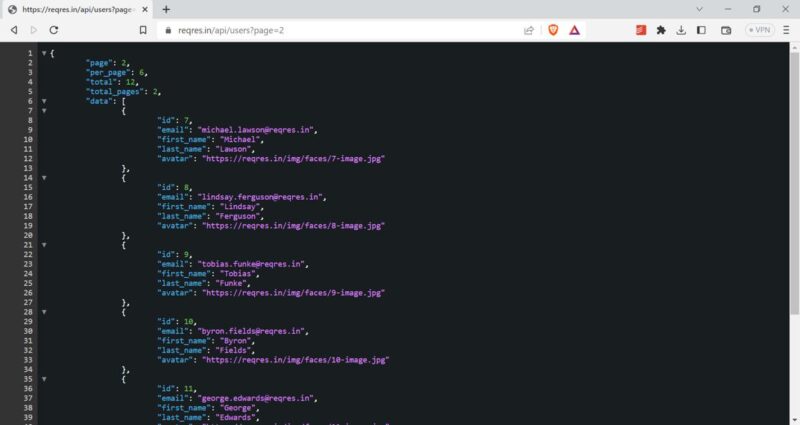Collapse the user object on line 21

click(44, 245)
